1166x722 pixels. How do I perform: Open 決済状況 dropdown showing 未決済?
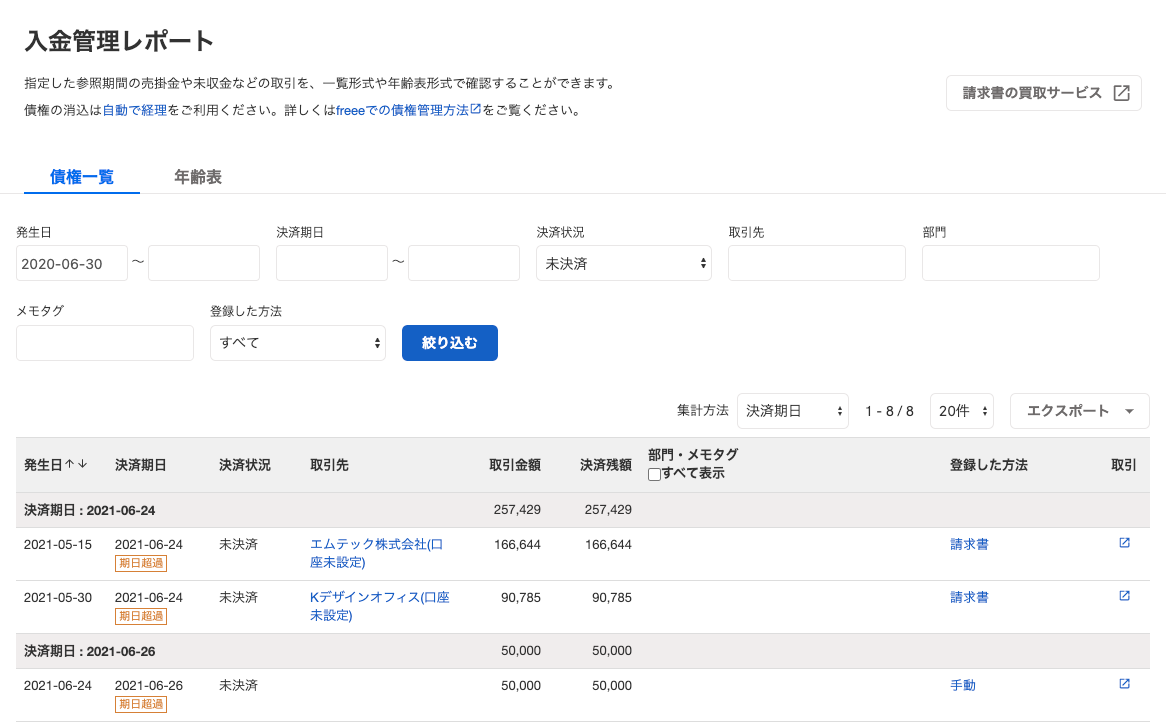pyautogui.click(x=623, y=263)
